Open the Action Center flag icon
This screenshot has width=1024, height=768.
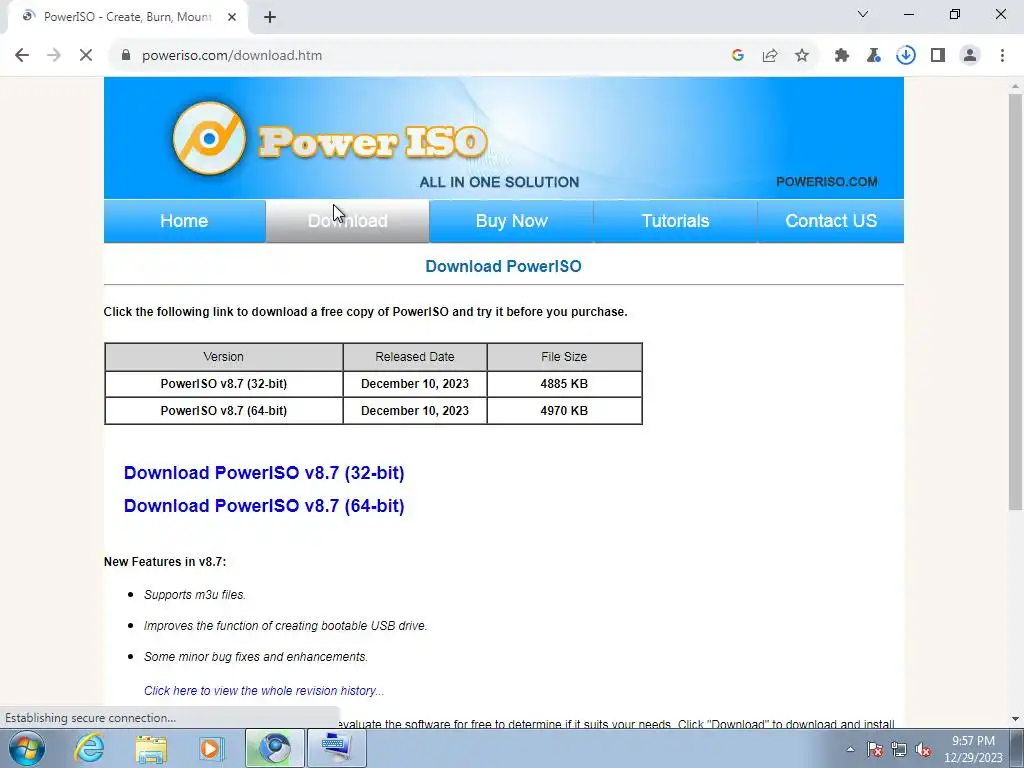875,749
